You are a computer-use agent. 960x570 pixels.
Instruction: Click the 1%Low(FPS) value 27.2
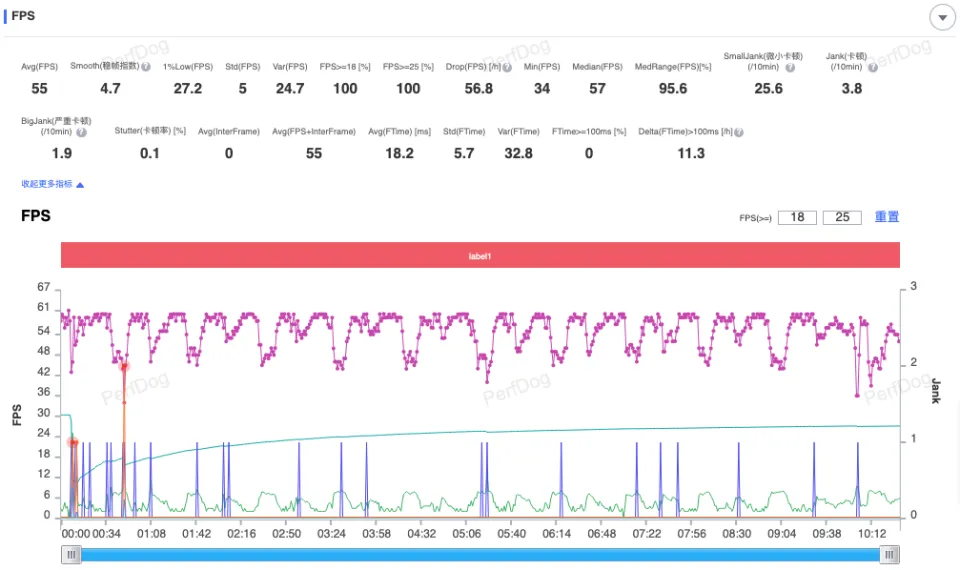tap(188, 89)
